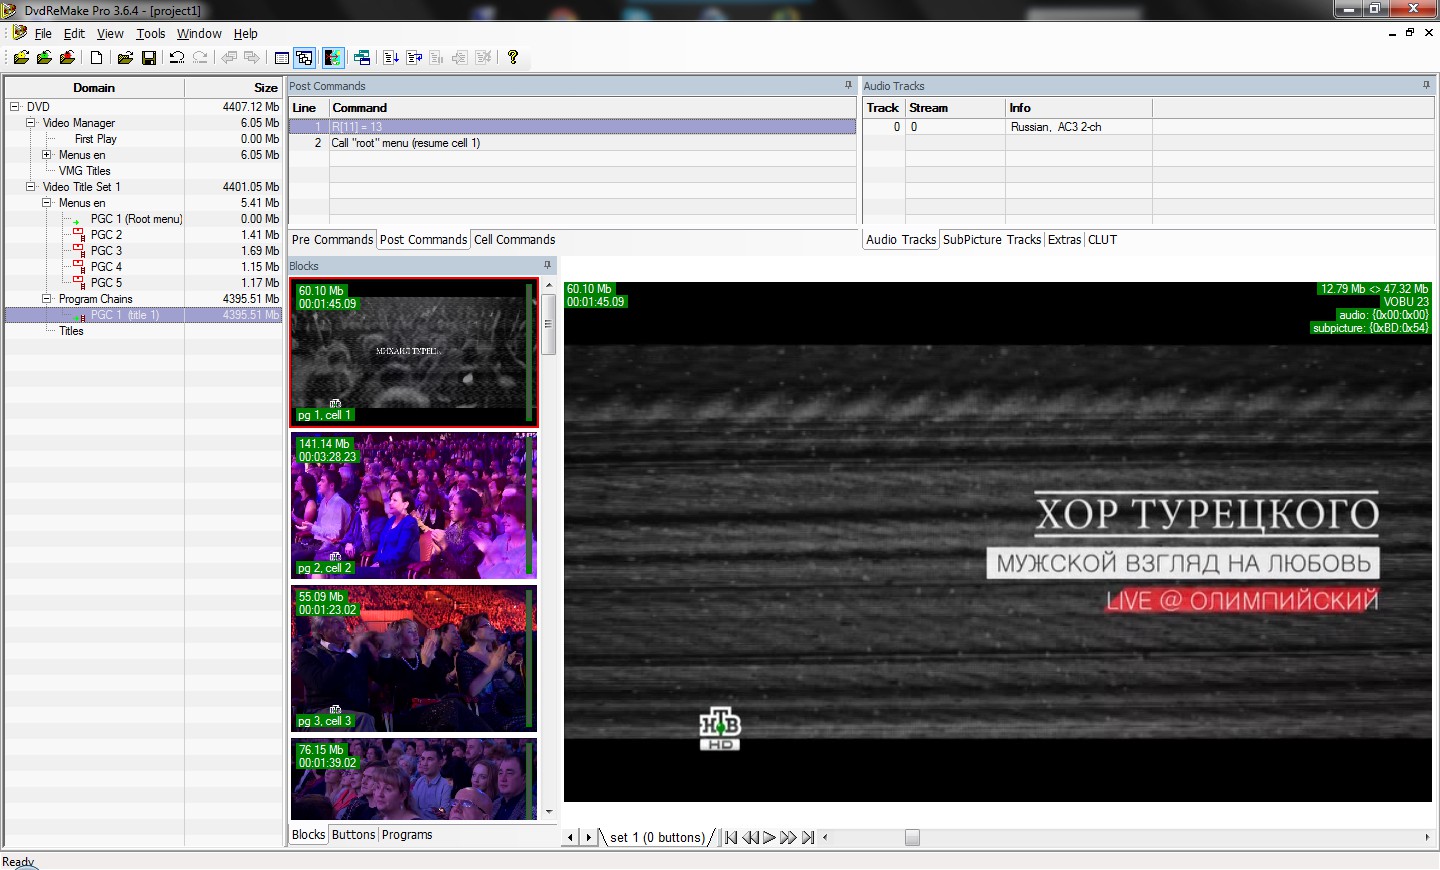The height and width of the screenshot is (870, 1440).
Task: Collapse the Program Chains node
Action: (x=47, y=299)
